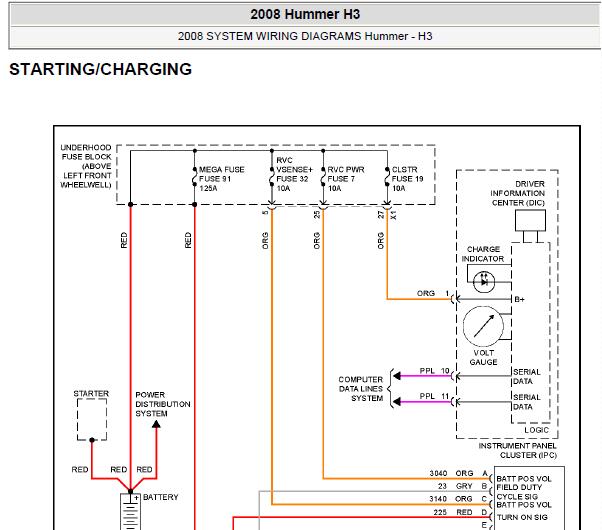Click the 225 RED wire label
The image size is (602, 530).
click(x=453, y=512)
